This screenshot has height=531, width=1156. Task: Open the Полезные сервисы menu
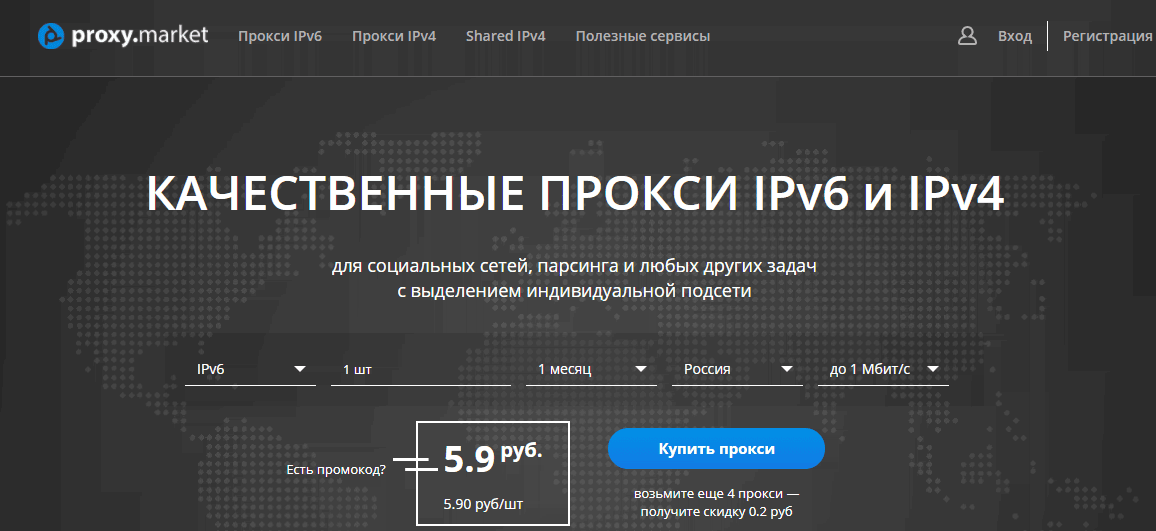tap(643, 36)
